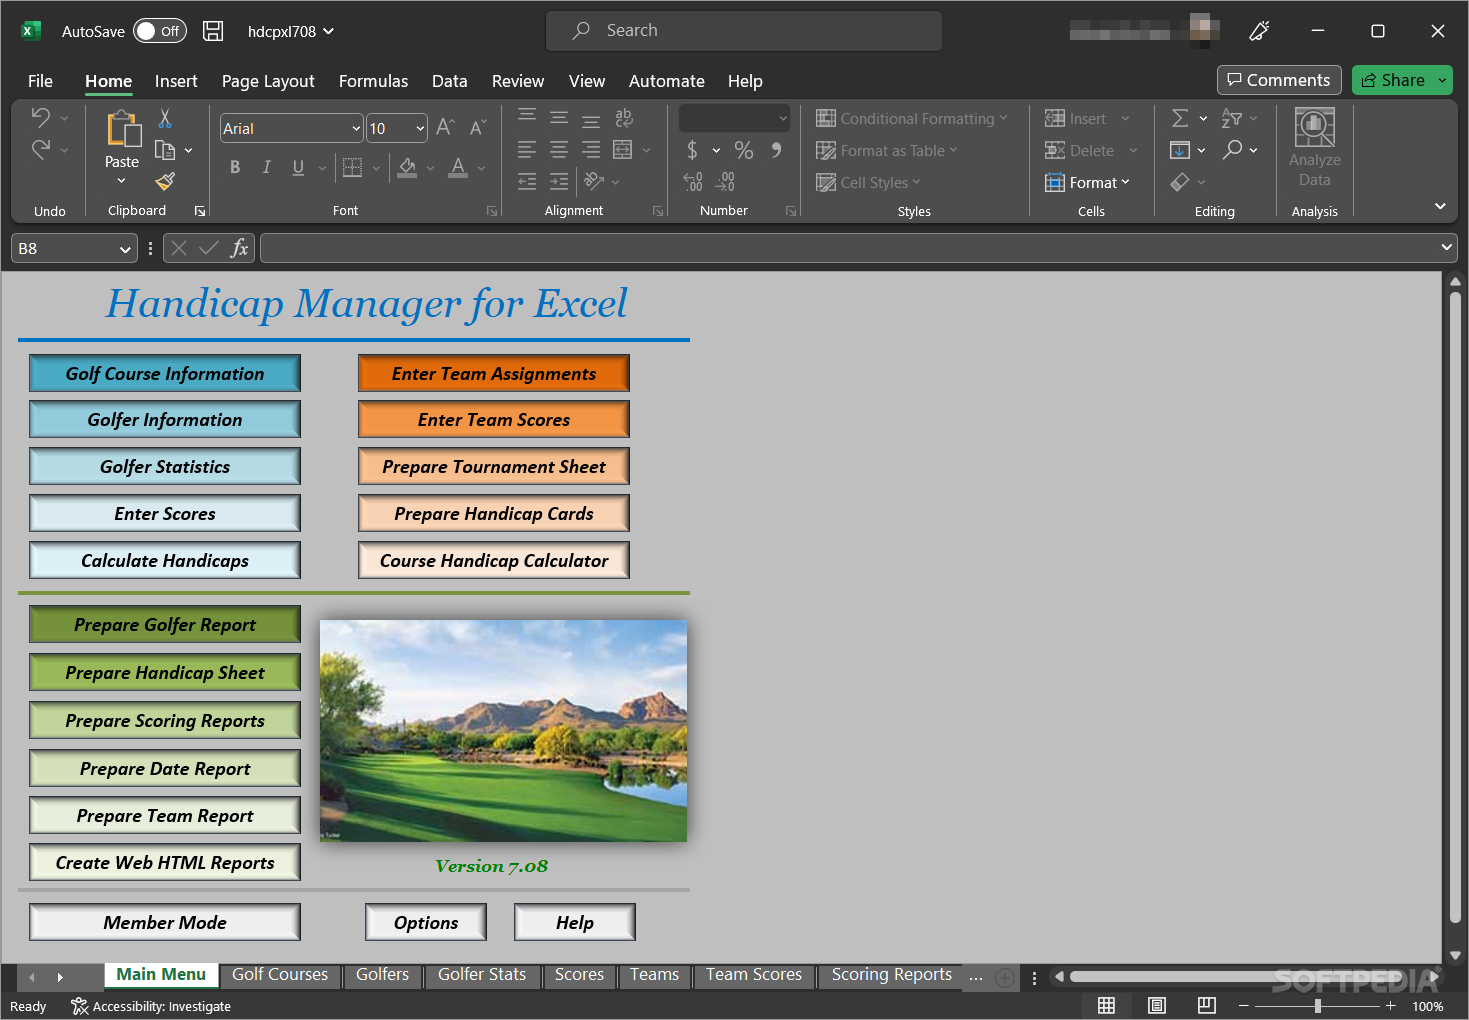Screen dimensions: 1469x1020
Task: Click the Increase Indent icon
Action: 559,181
